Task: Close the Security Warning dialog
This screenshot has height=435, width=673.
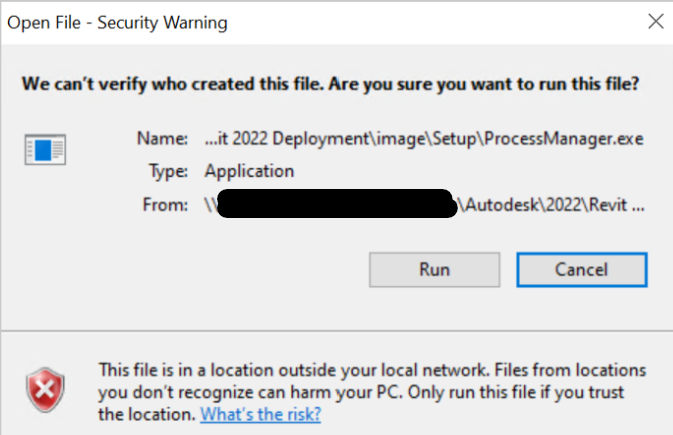Action: pyautogui.click(x=655, y=21)
